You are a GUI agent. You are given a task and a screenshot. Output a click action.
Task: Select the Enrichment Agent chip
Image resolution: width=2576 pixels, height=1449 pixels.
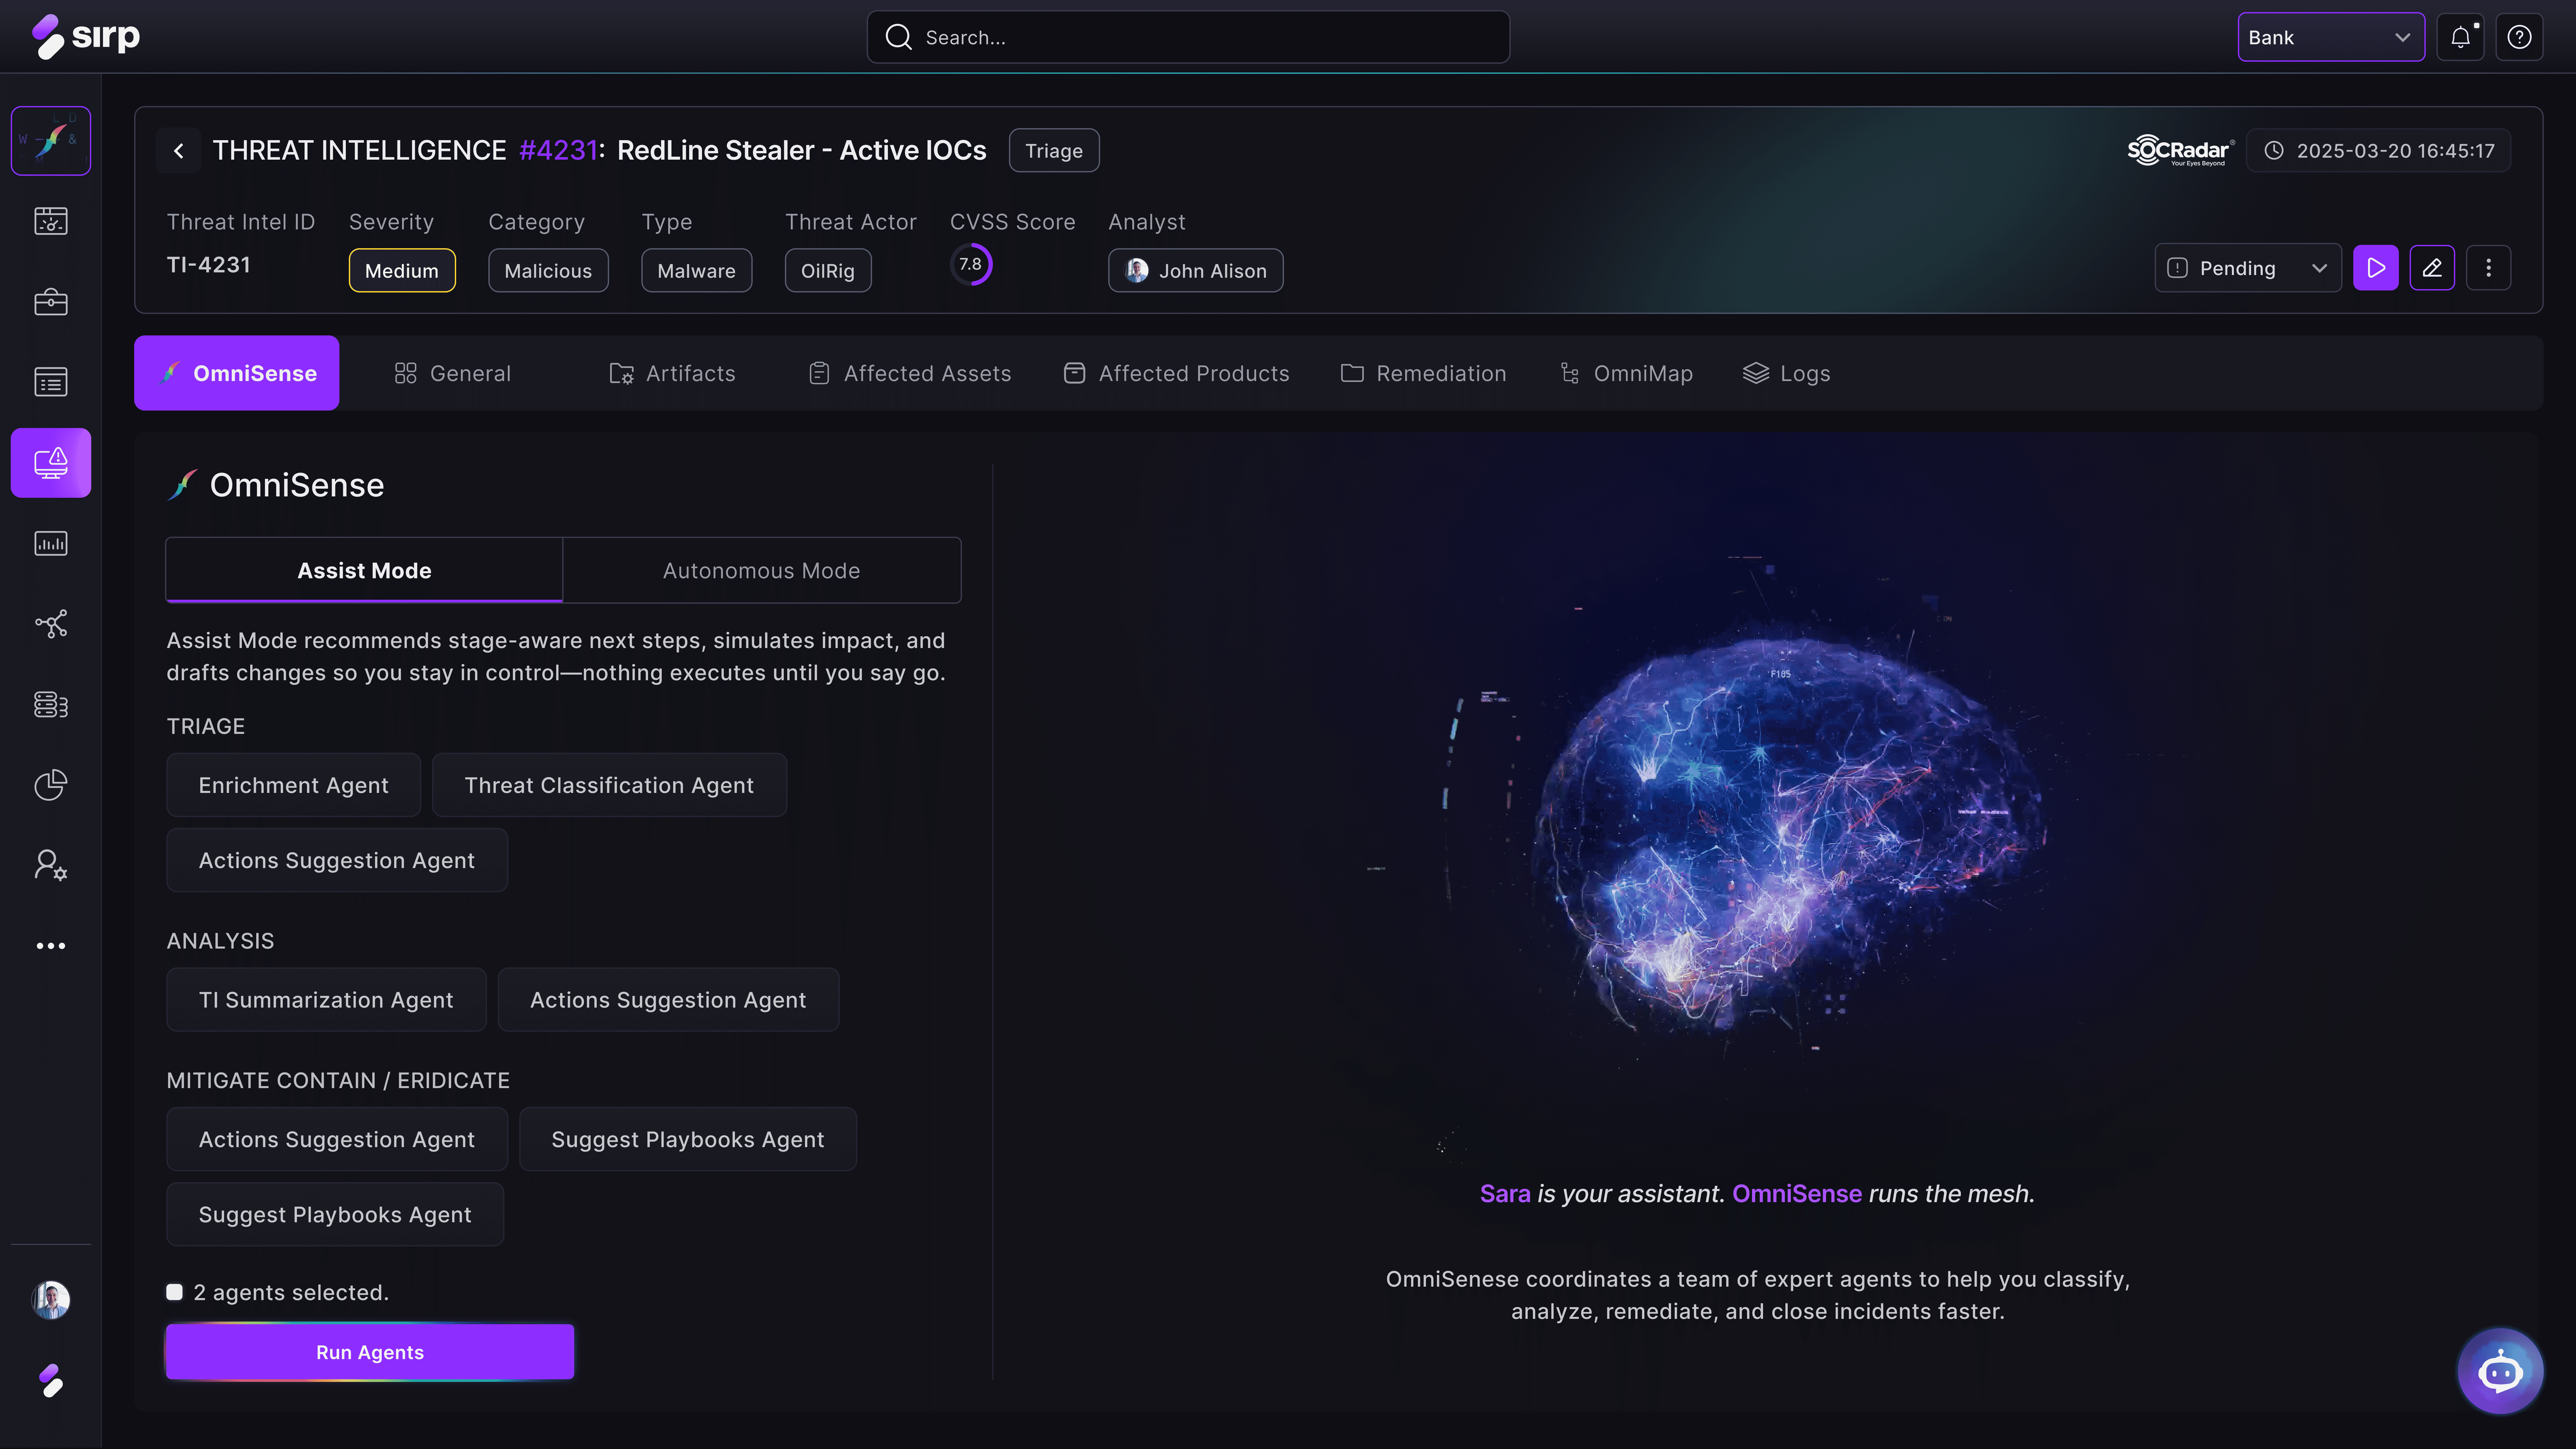click(293, 785)
